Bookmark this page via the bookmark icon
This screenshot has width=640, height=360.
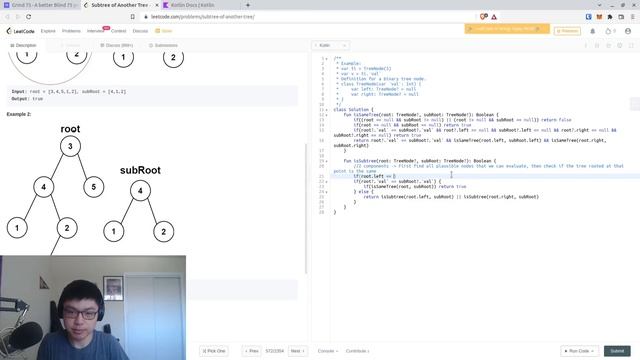[133, 17]
